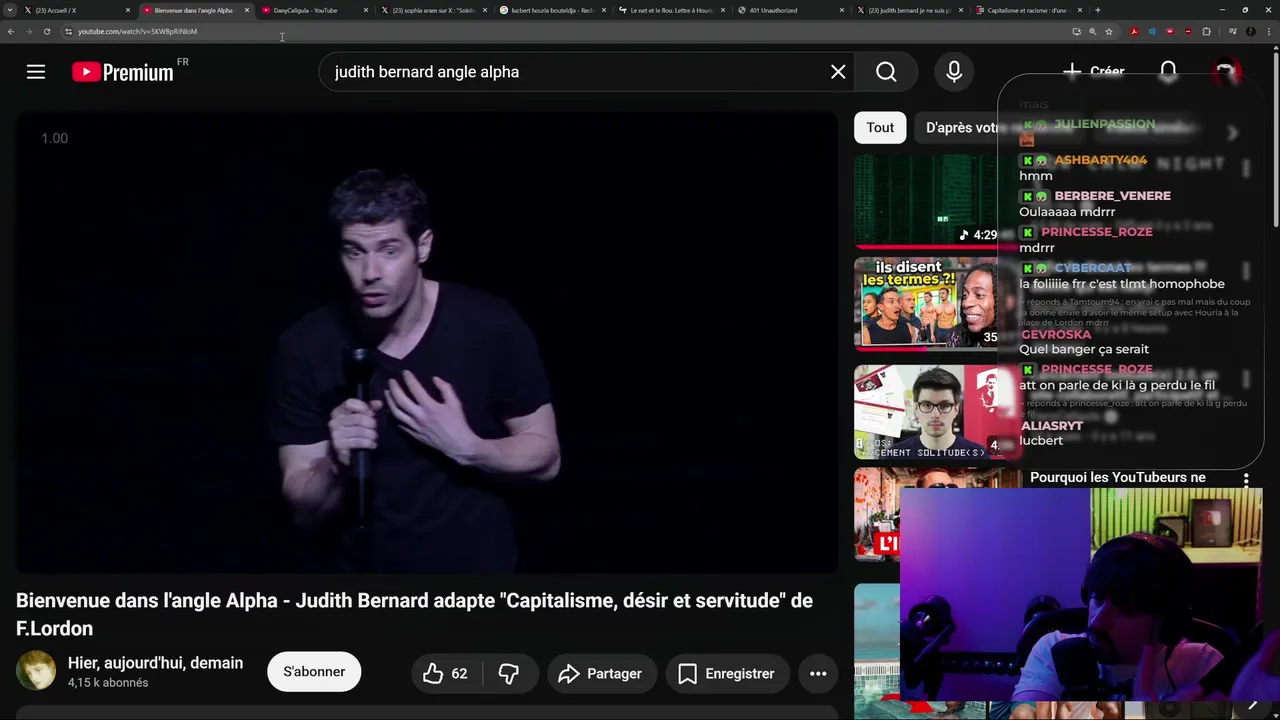
Task: Submit search with the magnifier button
Action: pyautogui.click(x=886, y=72)
